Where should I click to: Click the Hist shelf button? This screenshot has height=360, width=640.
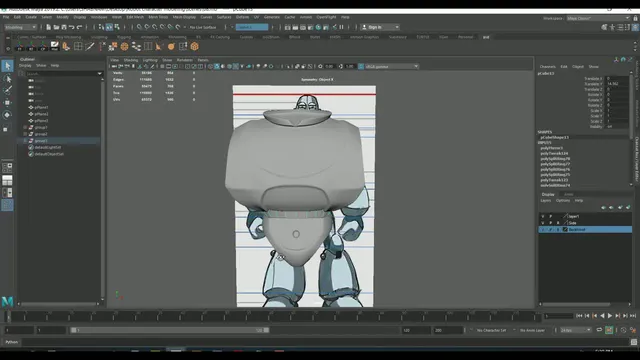(x=54, y=46)
